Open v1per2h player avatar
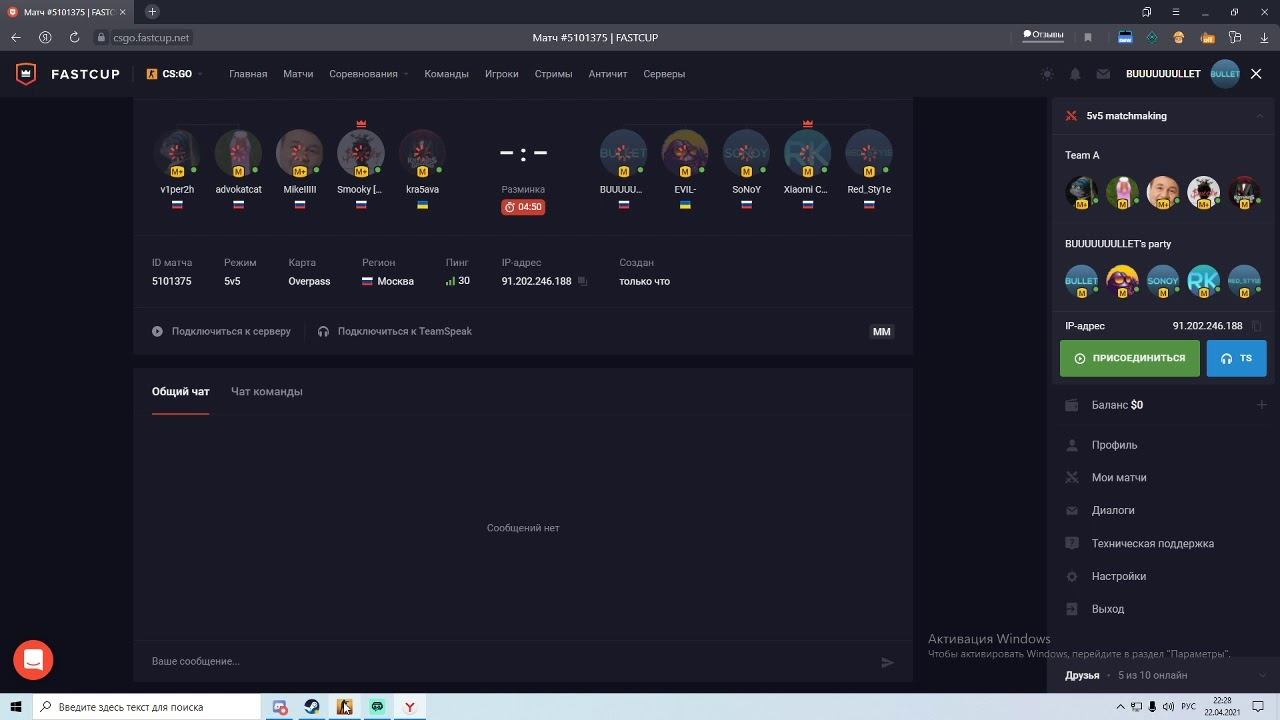1280x720 pixels. coord(177,153)
